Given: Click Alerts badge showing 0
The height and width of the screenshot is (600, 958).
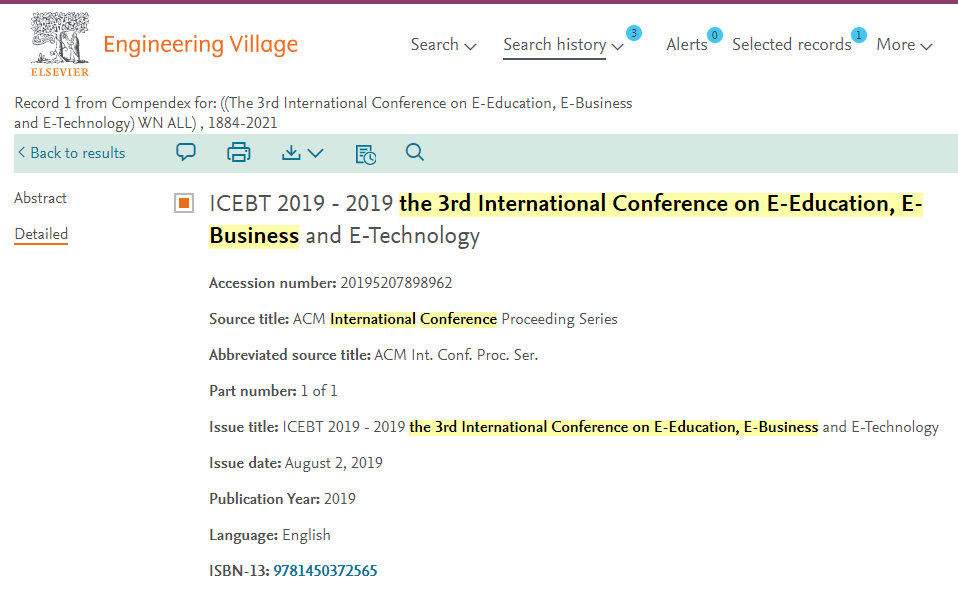Looking at the screenshot, I should 714,35.
